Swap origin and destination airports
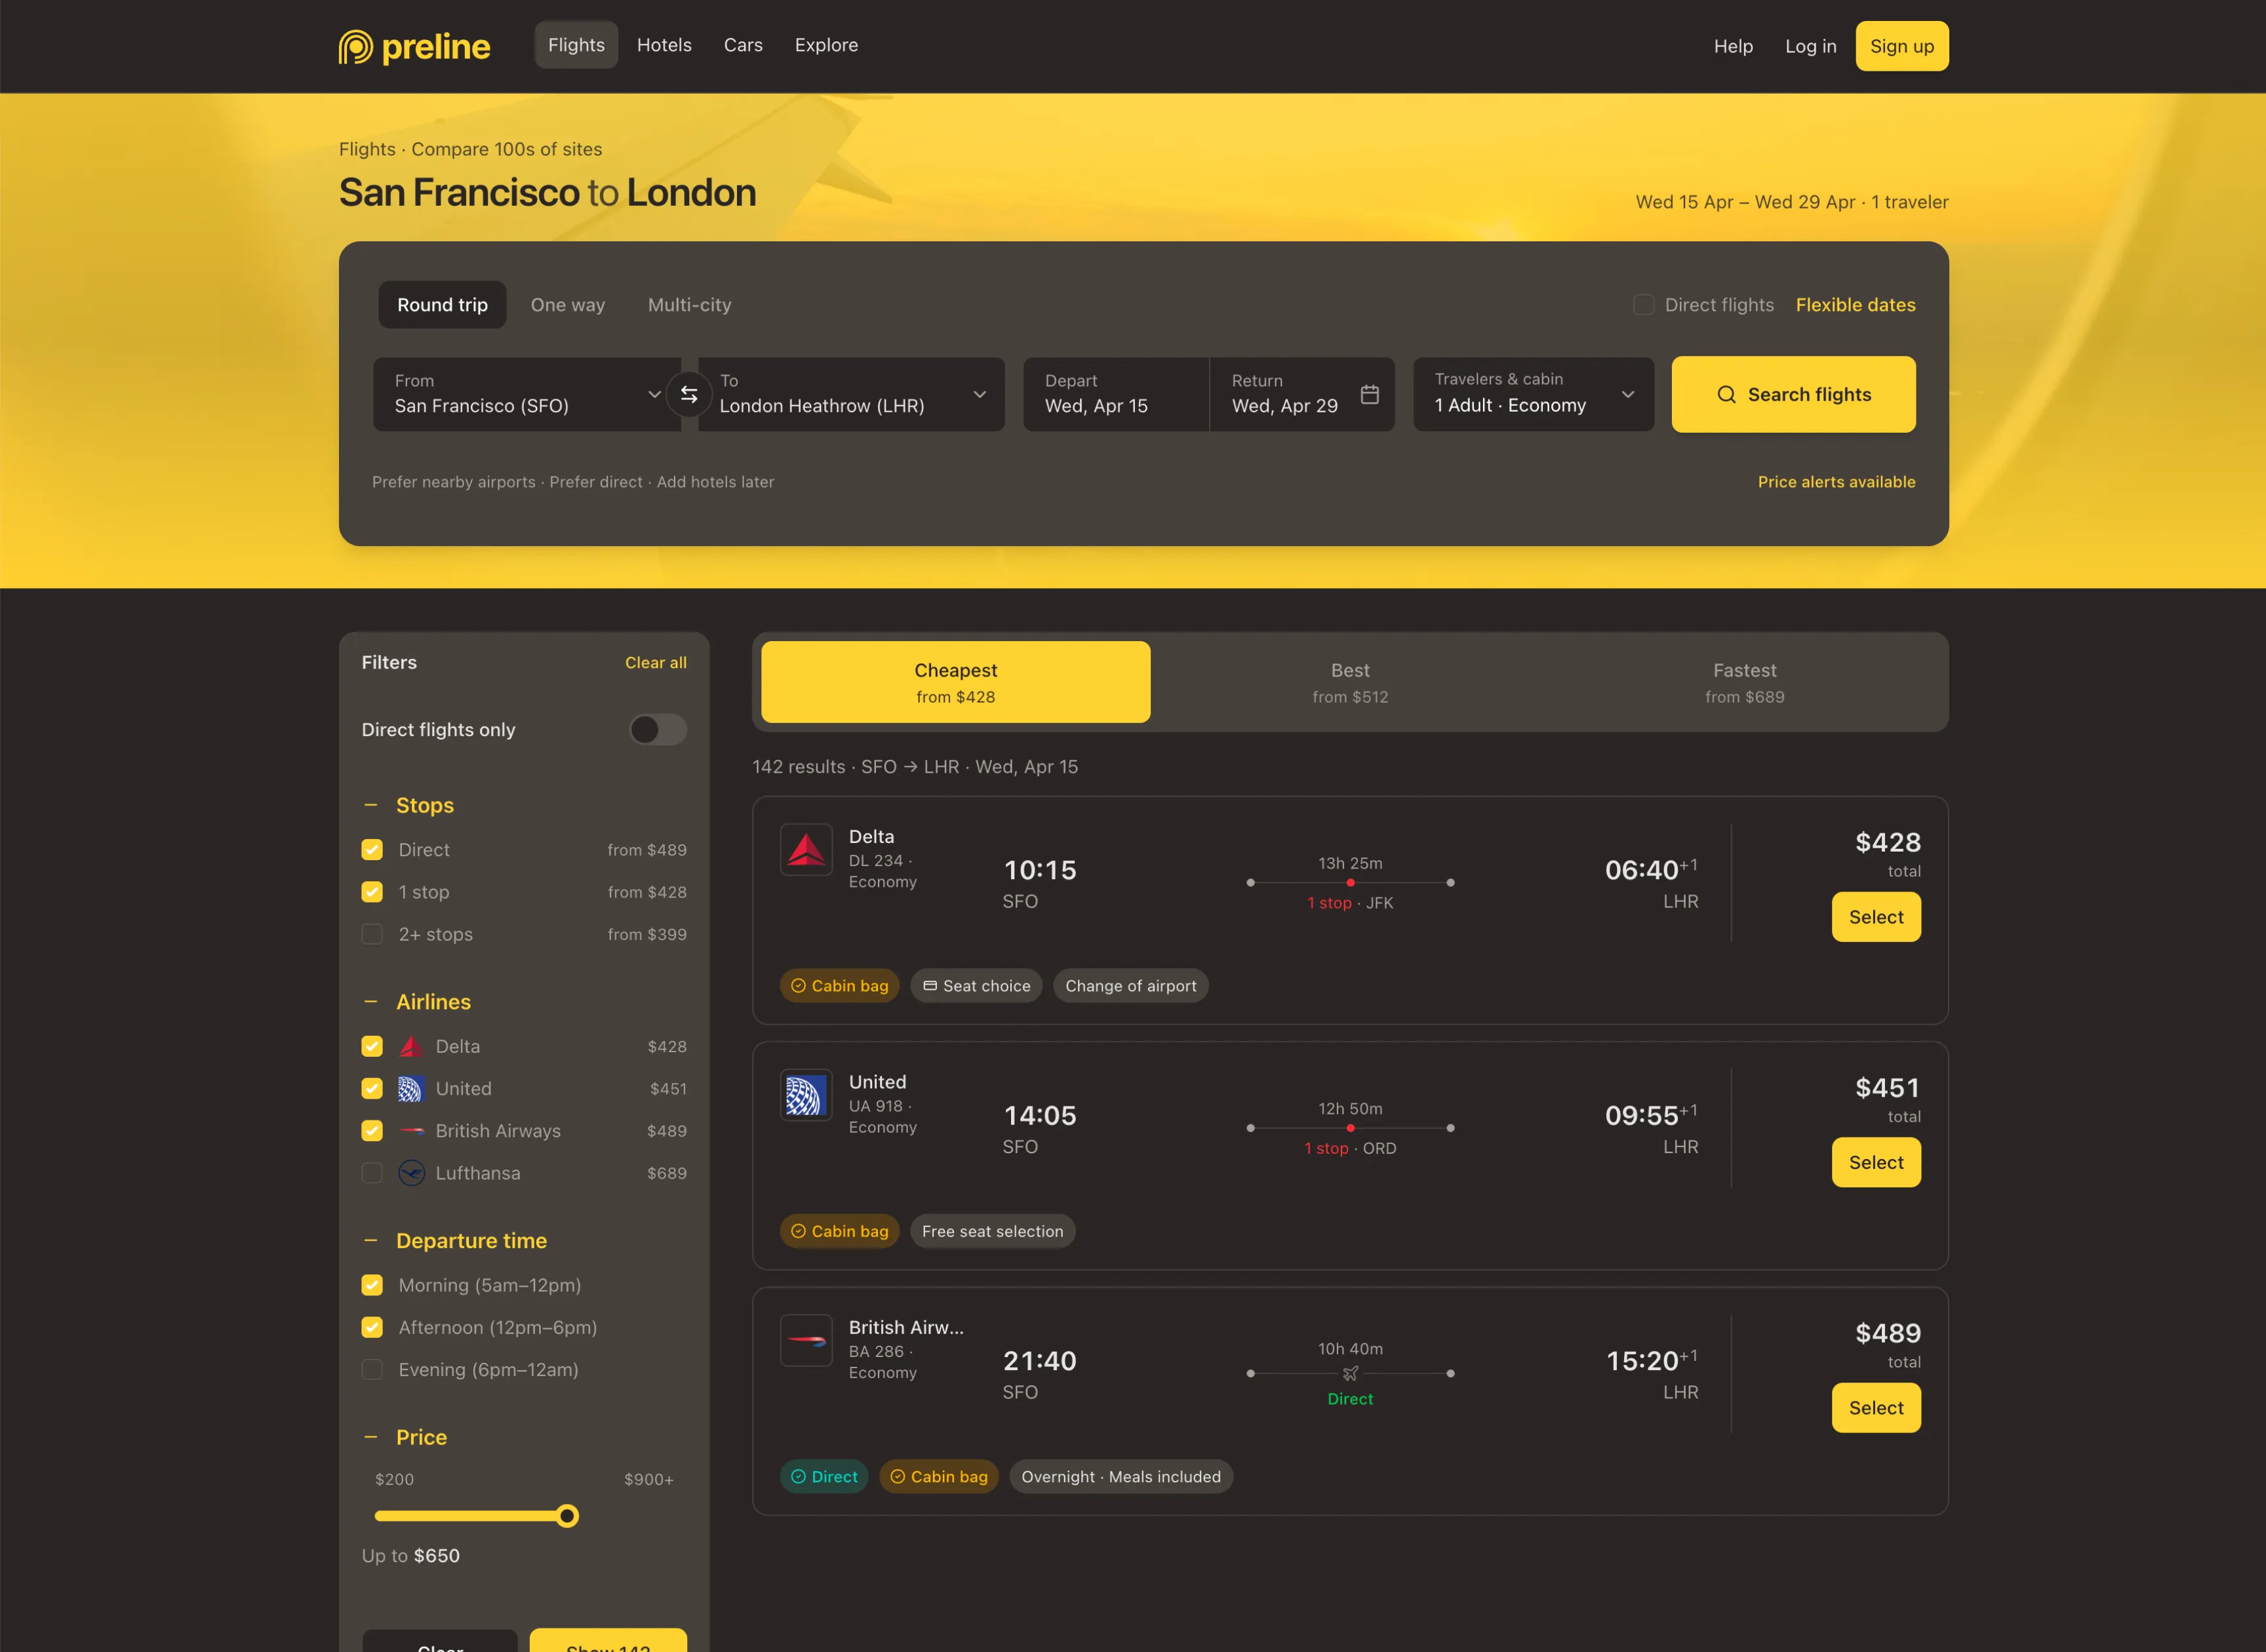The image size is (2266, 1652). coord(689,394)
